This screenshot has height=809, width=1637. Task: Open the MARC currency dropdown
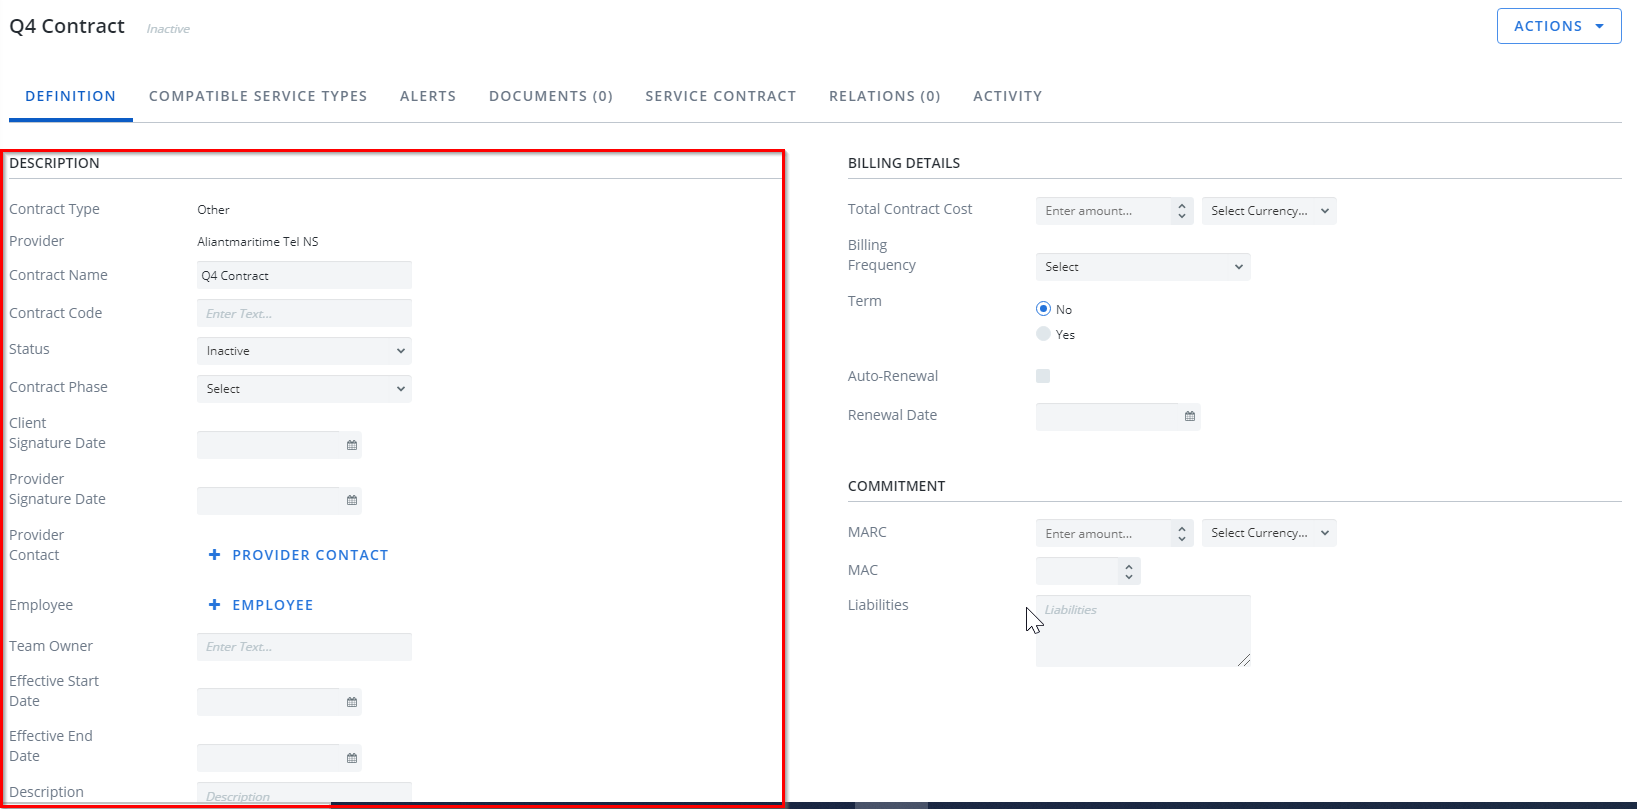pos(1269,533)
